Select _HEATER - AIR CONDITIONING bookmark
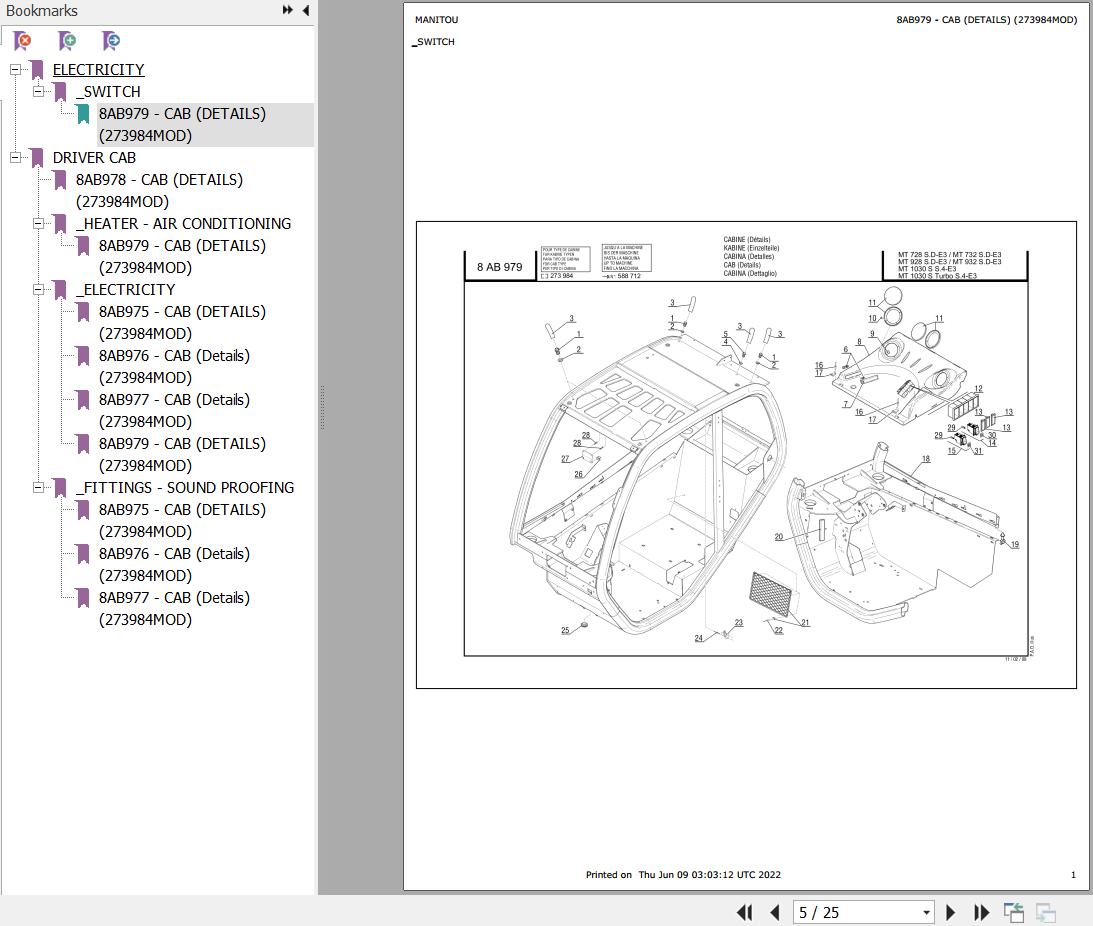The height and width of the screenshot is (926, 1093). (183, 224)
